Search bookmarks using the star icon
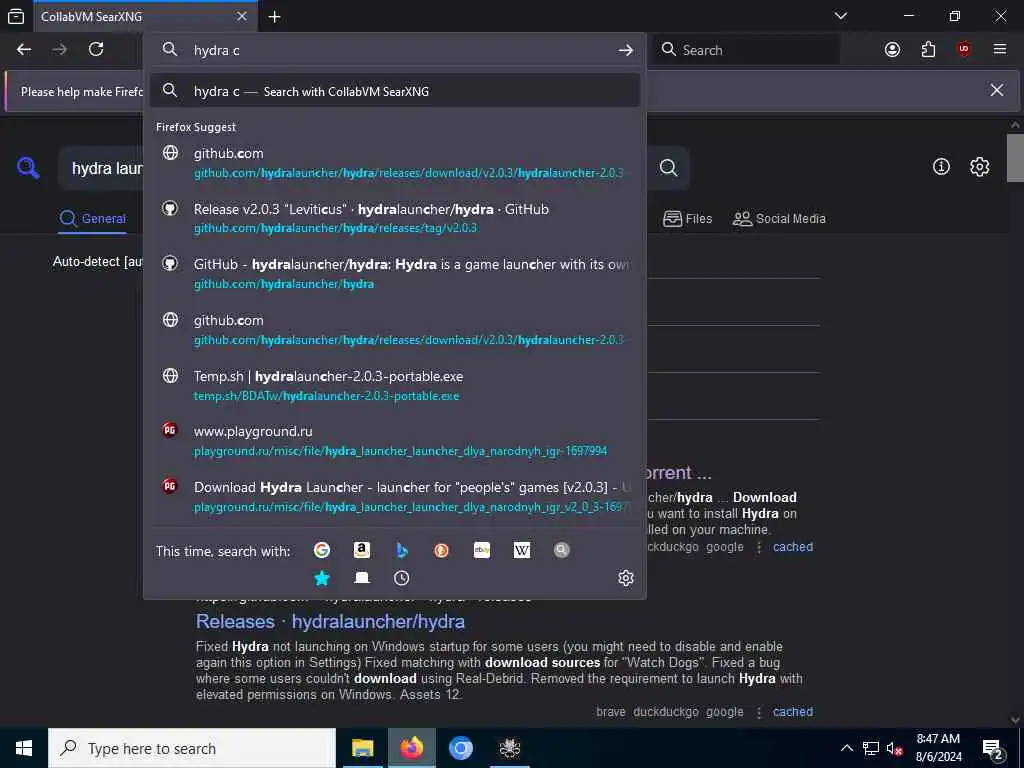This screenshot has width=1024, height=768. (x=322, y=578)
